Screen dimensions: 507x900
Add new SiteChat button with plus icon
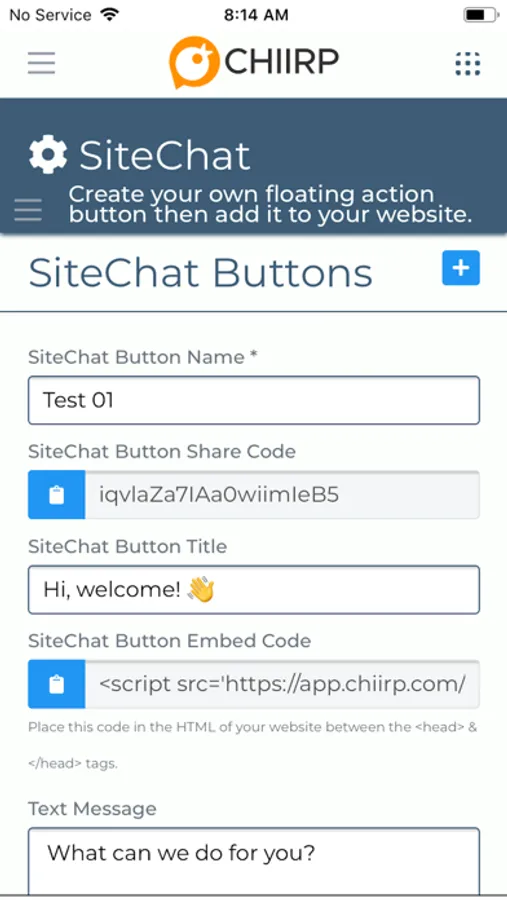click(460, 268)
